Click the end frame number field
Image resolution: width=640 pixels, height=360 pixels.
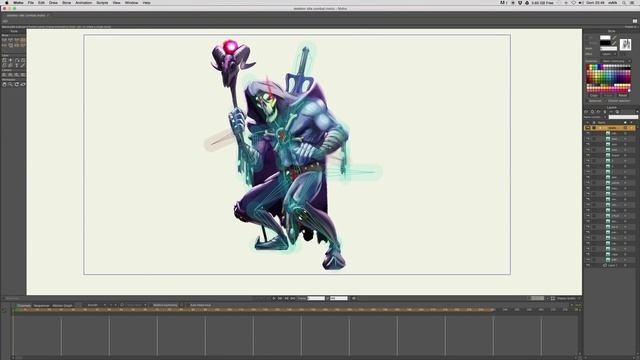pos(339,298)
